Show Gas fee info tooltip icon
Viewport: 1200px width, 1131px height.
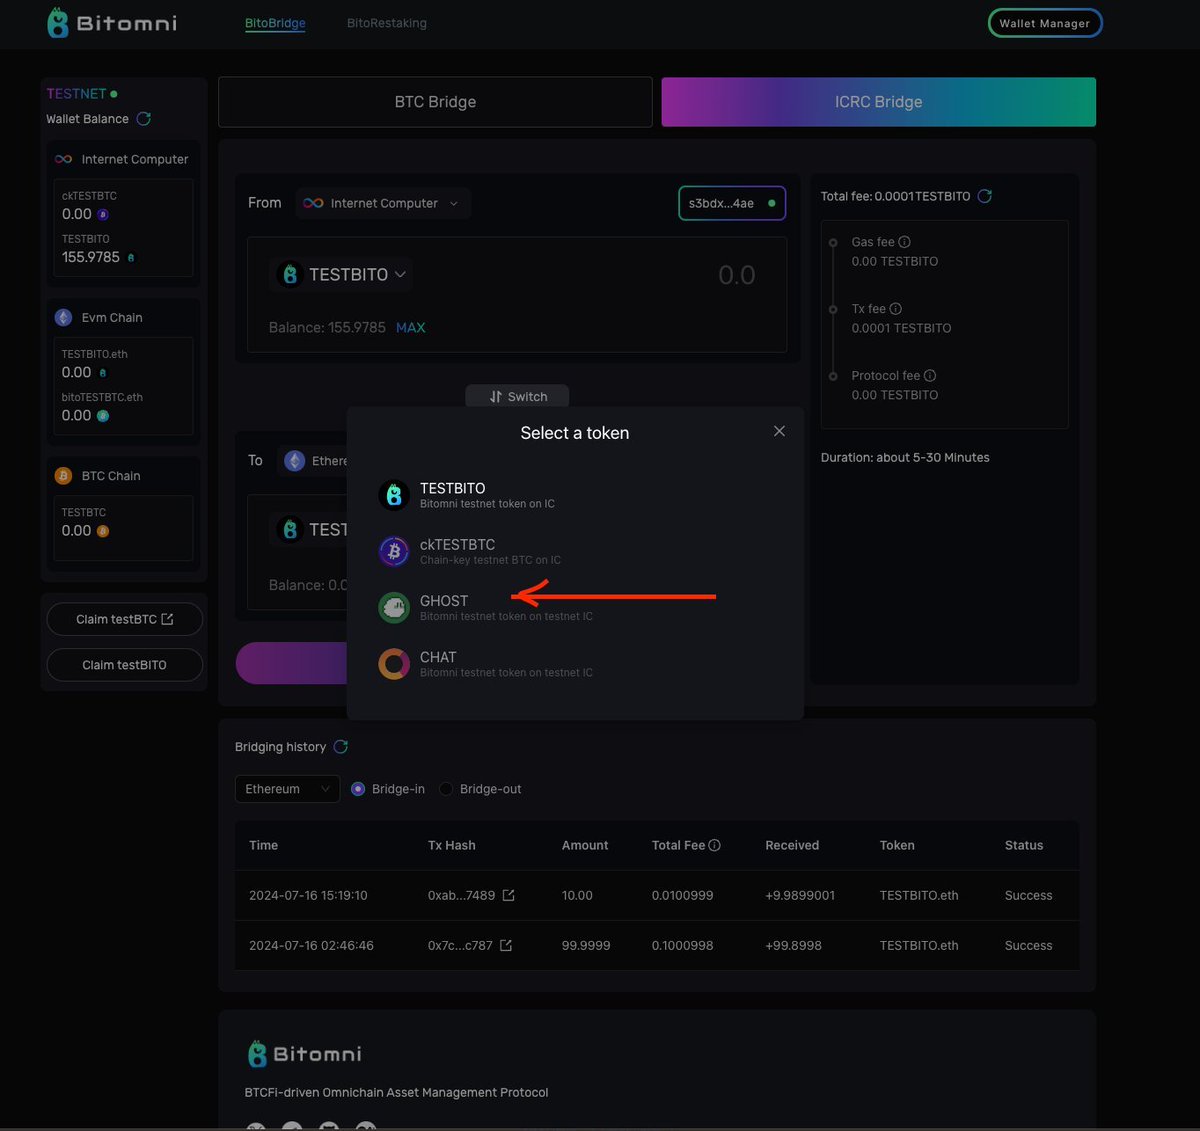pyautogui.click(x=905, y=242)
